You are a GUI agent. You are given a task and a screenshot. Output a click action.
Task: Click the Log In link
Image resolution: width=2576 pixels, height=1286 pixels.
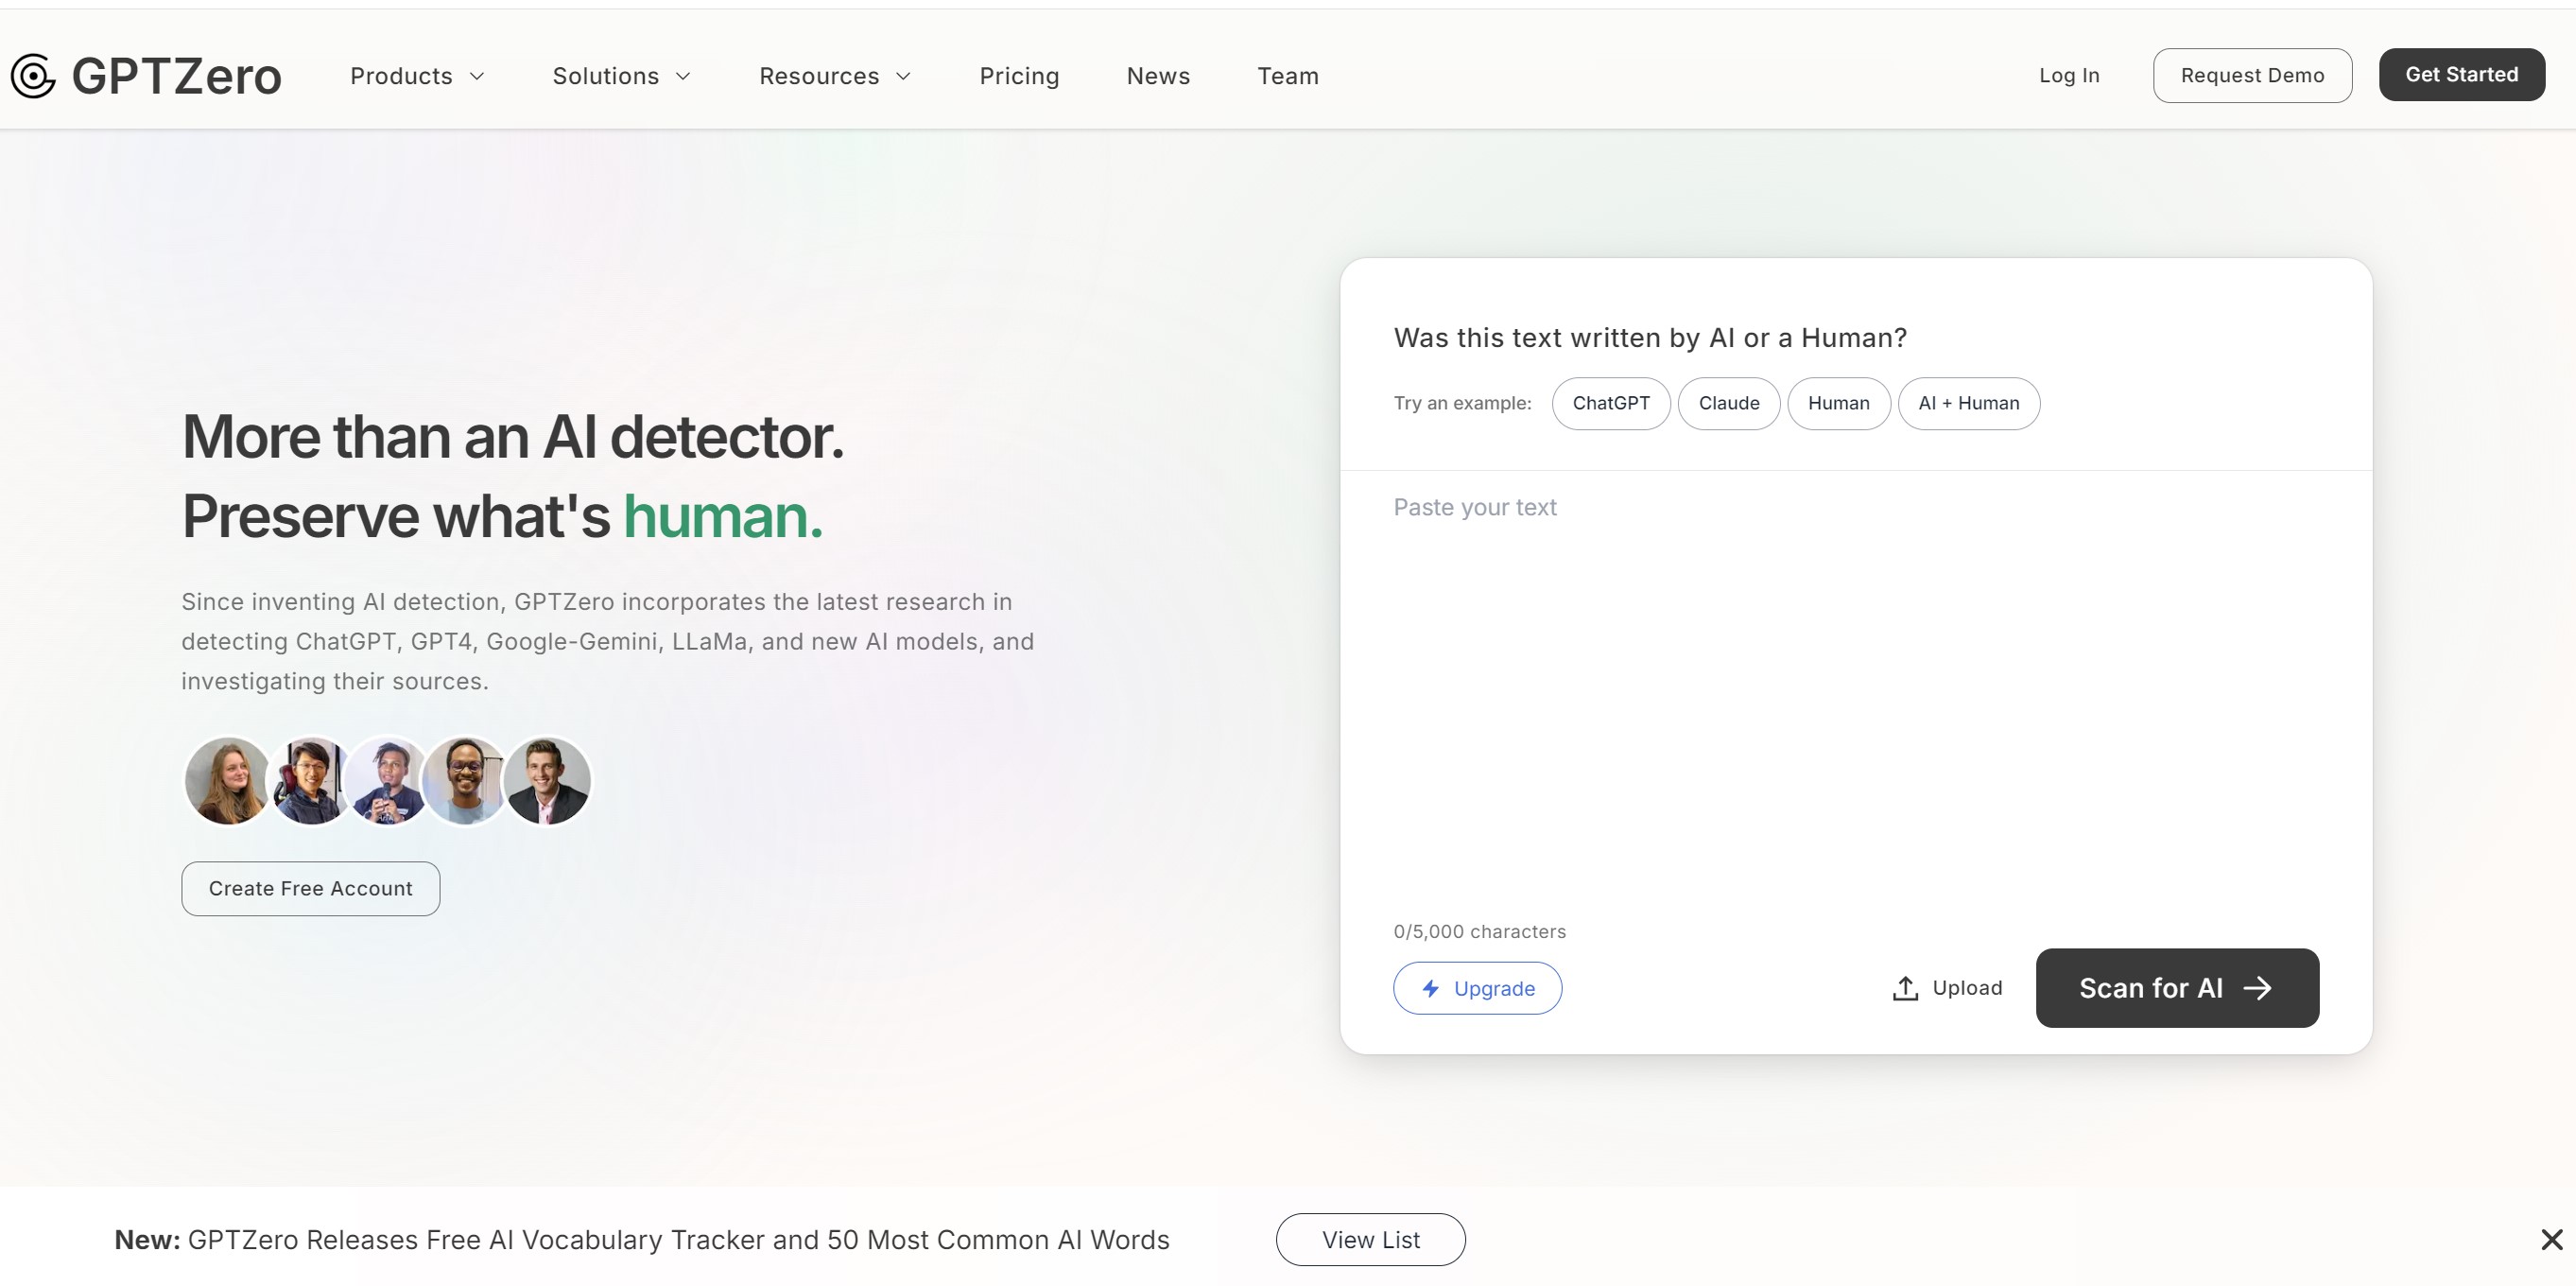tap(2069, 76)
